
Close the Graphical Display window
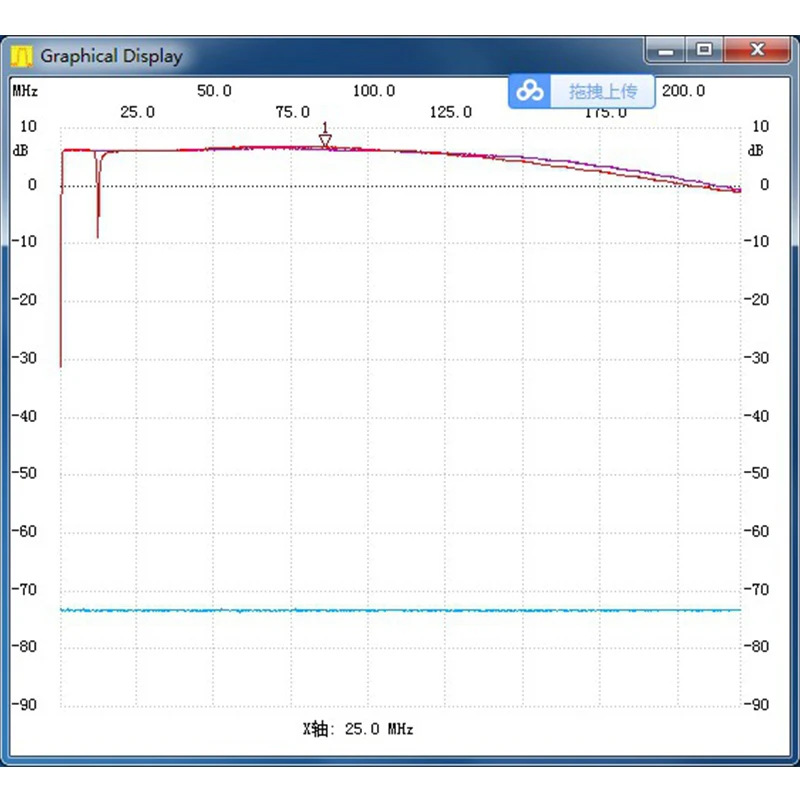coord(757,50)
